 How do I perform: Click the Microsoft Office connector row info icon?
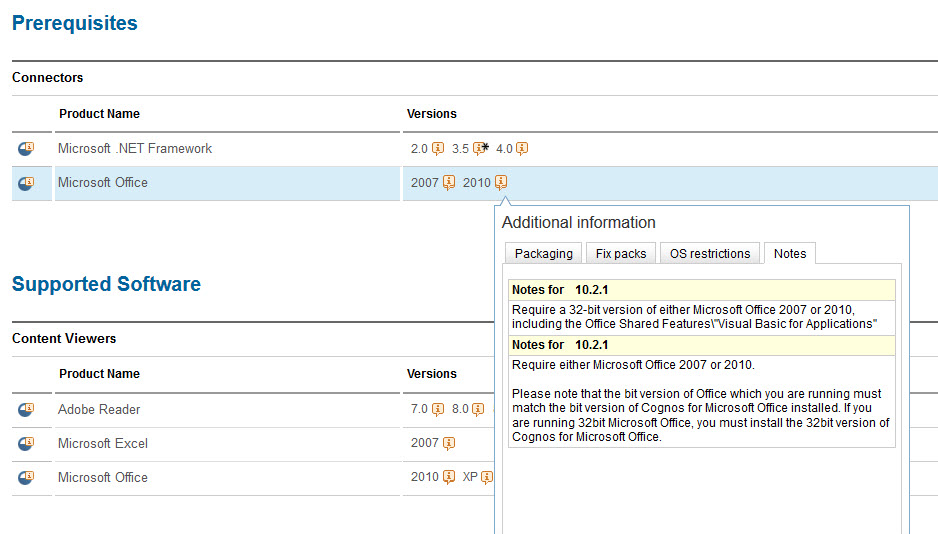pos(26,183)
